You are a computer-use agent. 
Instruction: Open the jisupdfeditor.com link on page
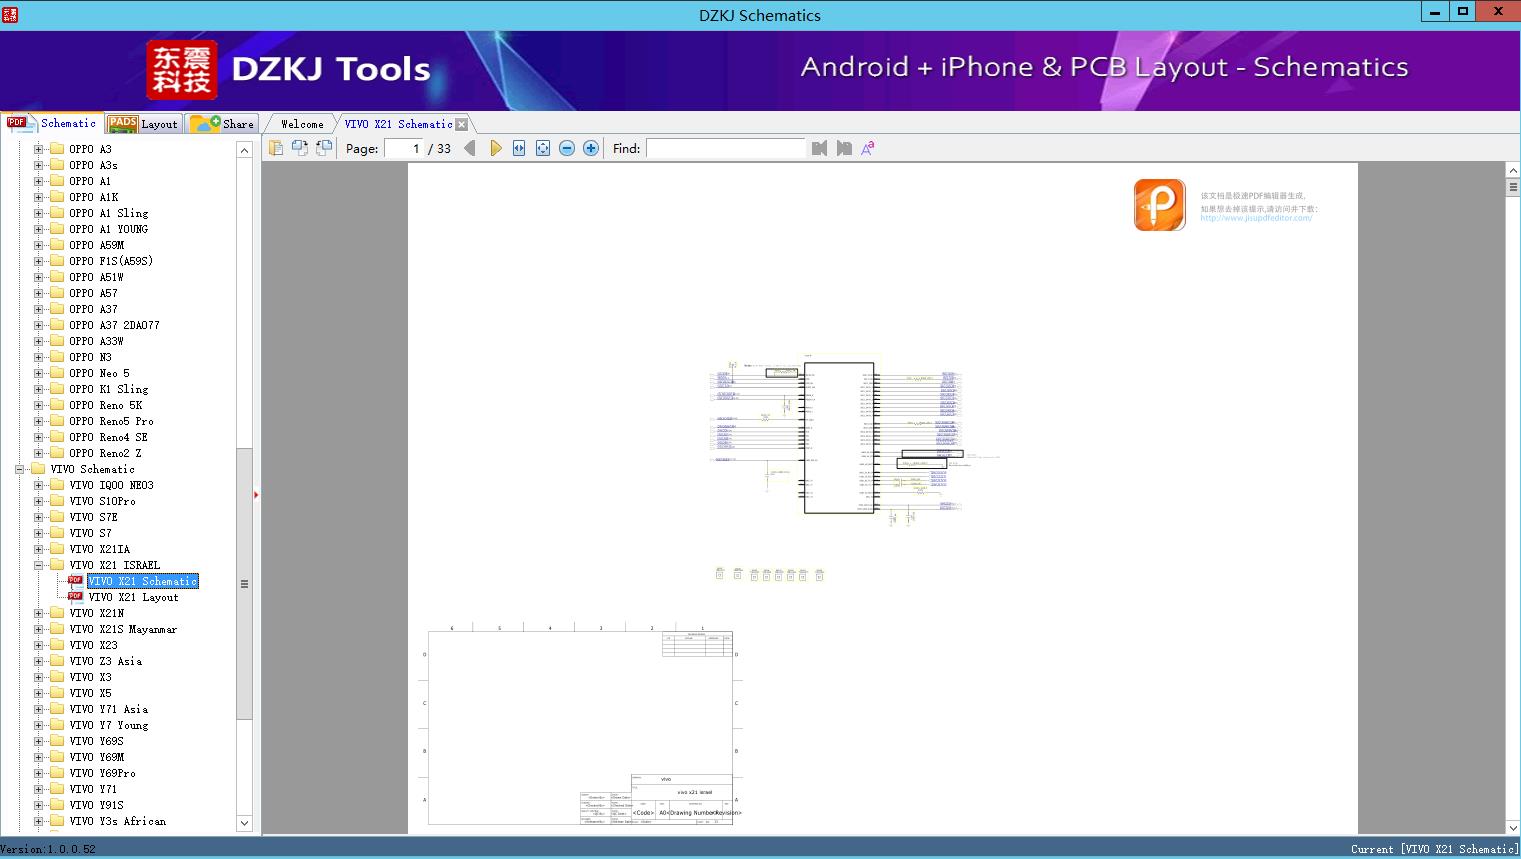pos(1256,218)
